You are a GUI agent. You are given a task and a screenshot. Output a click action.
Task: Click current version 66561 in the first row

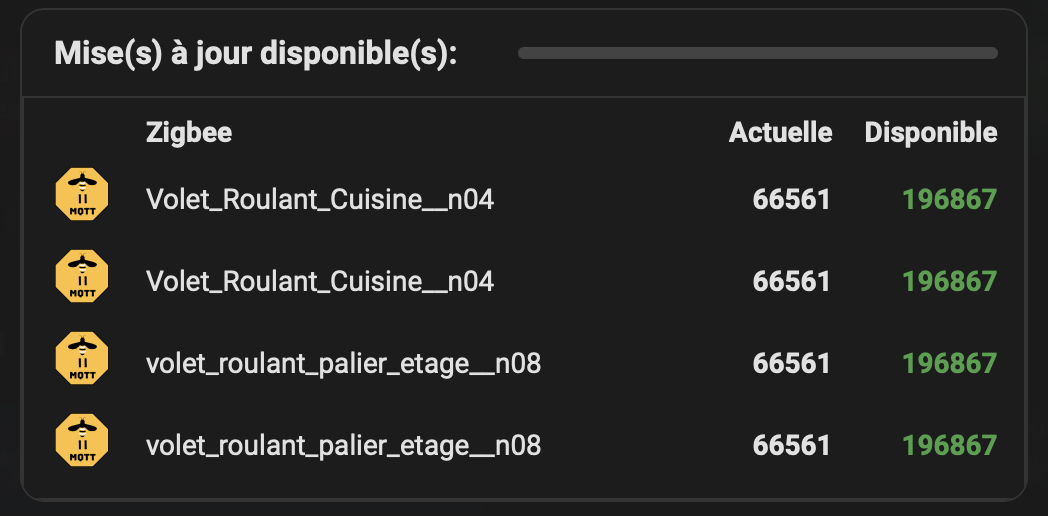coord(791,200)
